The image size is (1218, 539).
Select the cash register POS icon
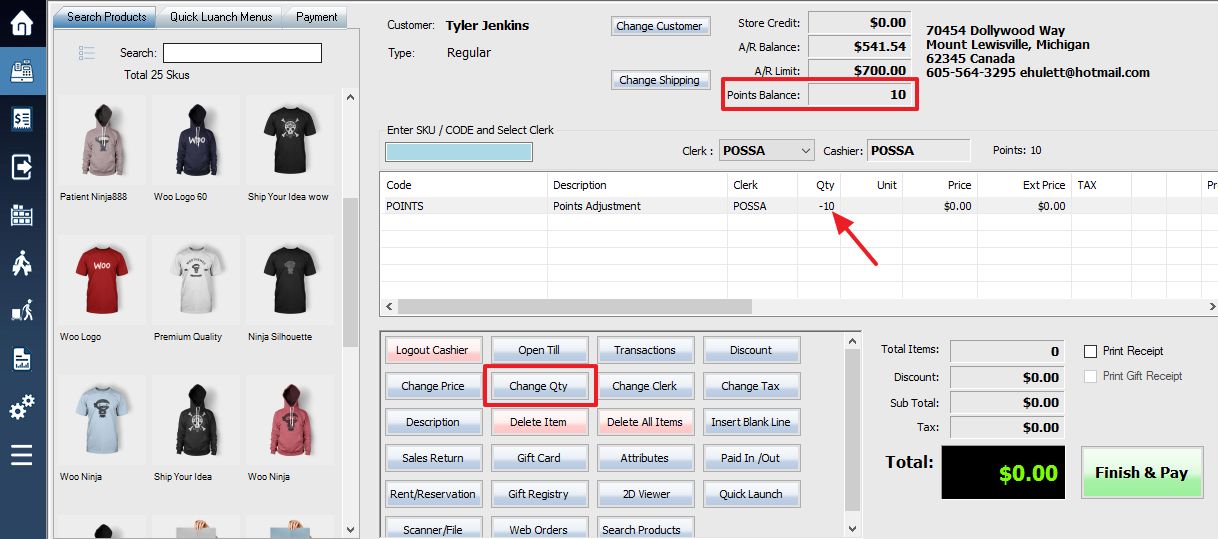coord(22,71)
